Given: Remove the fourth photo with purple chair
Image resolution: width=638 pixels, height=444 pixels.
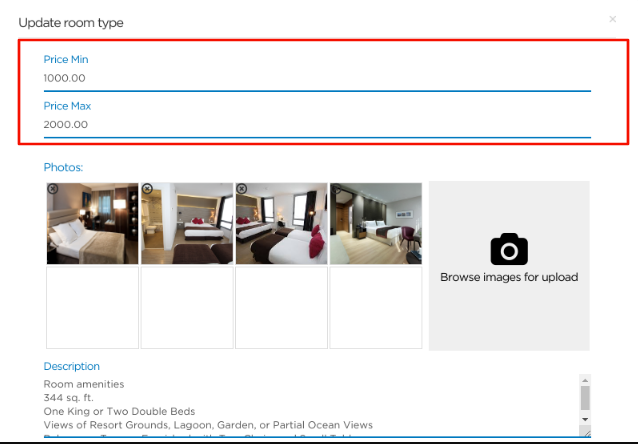Looking at the screenshot, I should (x=336, y=189).
